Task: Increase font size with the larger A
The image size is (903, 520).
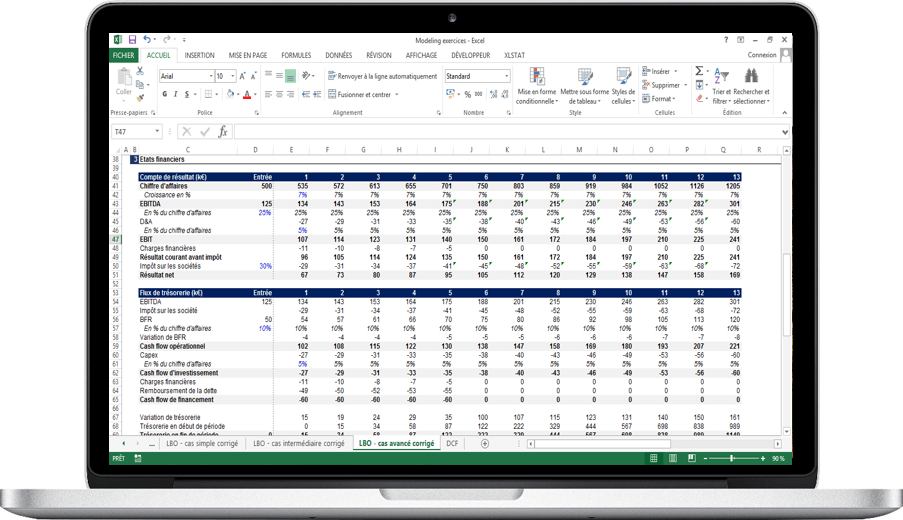Action: point(242,76)
